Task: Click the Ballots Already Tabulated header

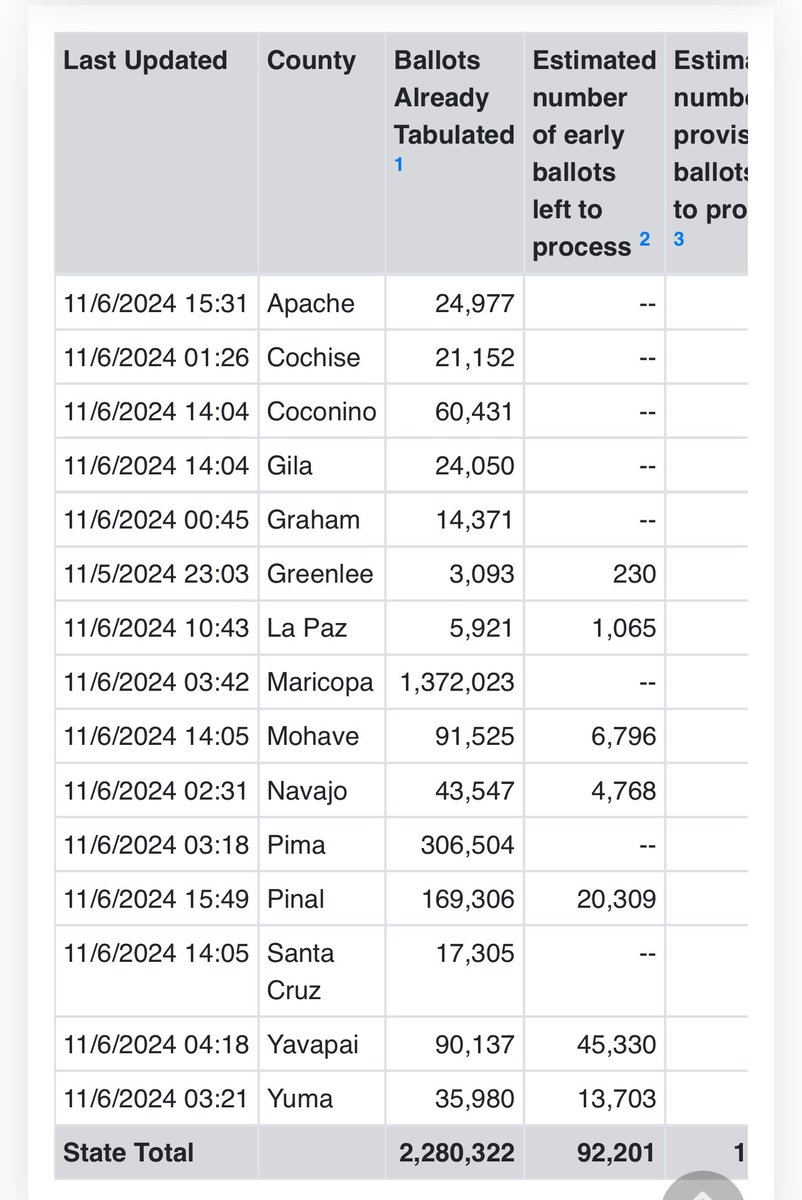Action: [x=453, y=97]
